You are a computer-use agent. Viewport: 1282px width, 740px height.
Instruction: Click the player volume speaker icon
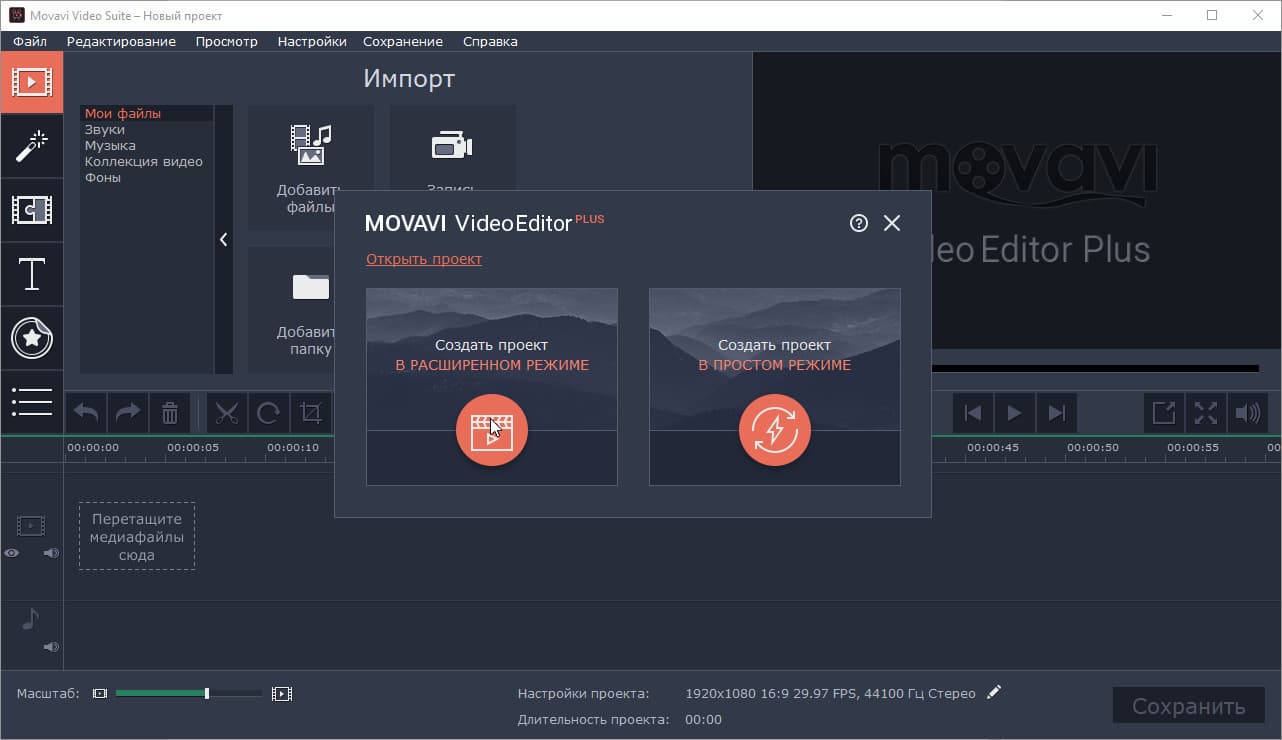[x=1248, y=413]
